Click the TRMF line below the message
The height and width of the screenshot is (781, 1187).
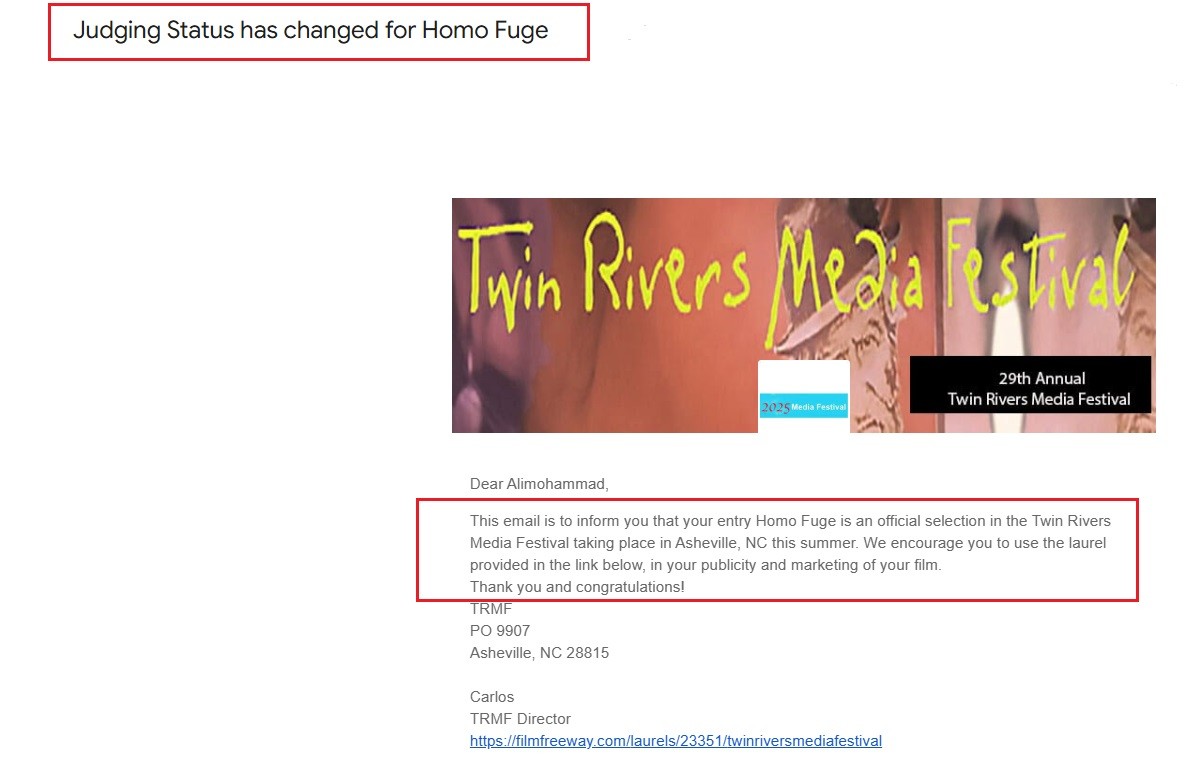(x=491, y=608)
